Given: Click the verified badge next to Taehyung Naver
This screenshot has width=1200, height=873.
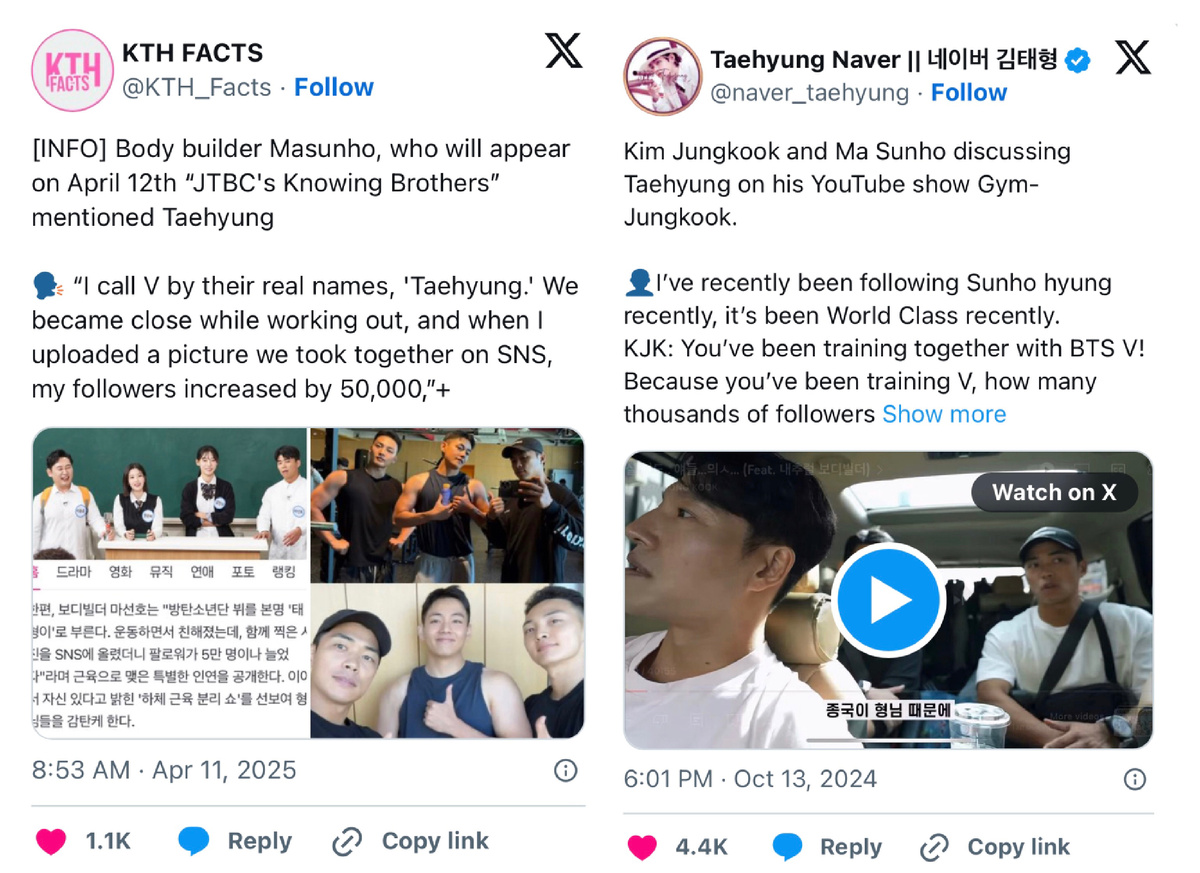Looking at the screenshot, I should pyautogui.click(x=1077, y=60).
